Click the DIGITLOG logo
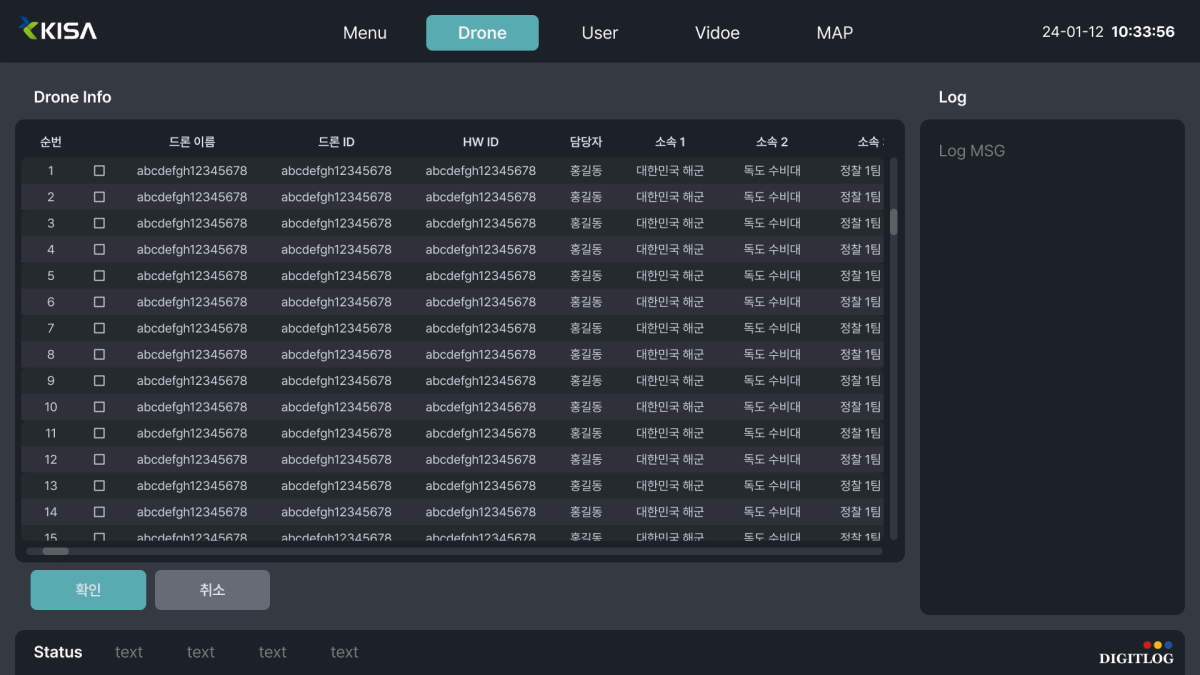This screenshot has width=1200, height=675. click(1135, 654)
